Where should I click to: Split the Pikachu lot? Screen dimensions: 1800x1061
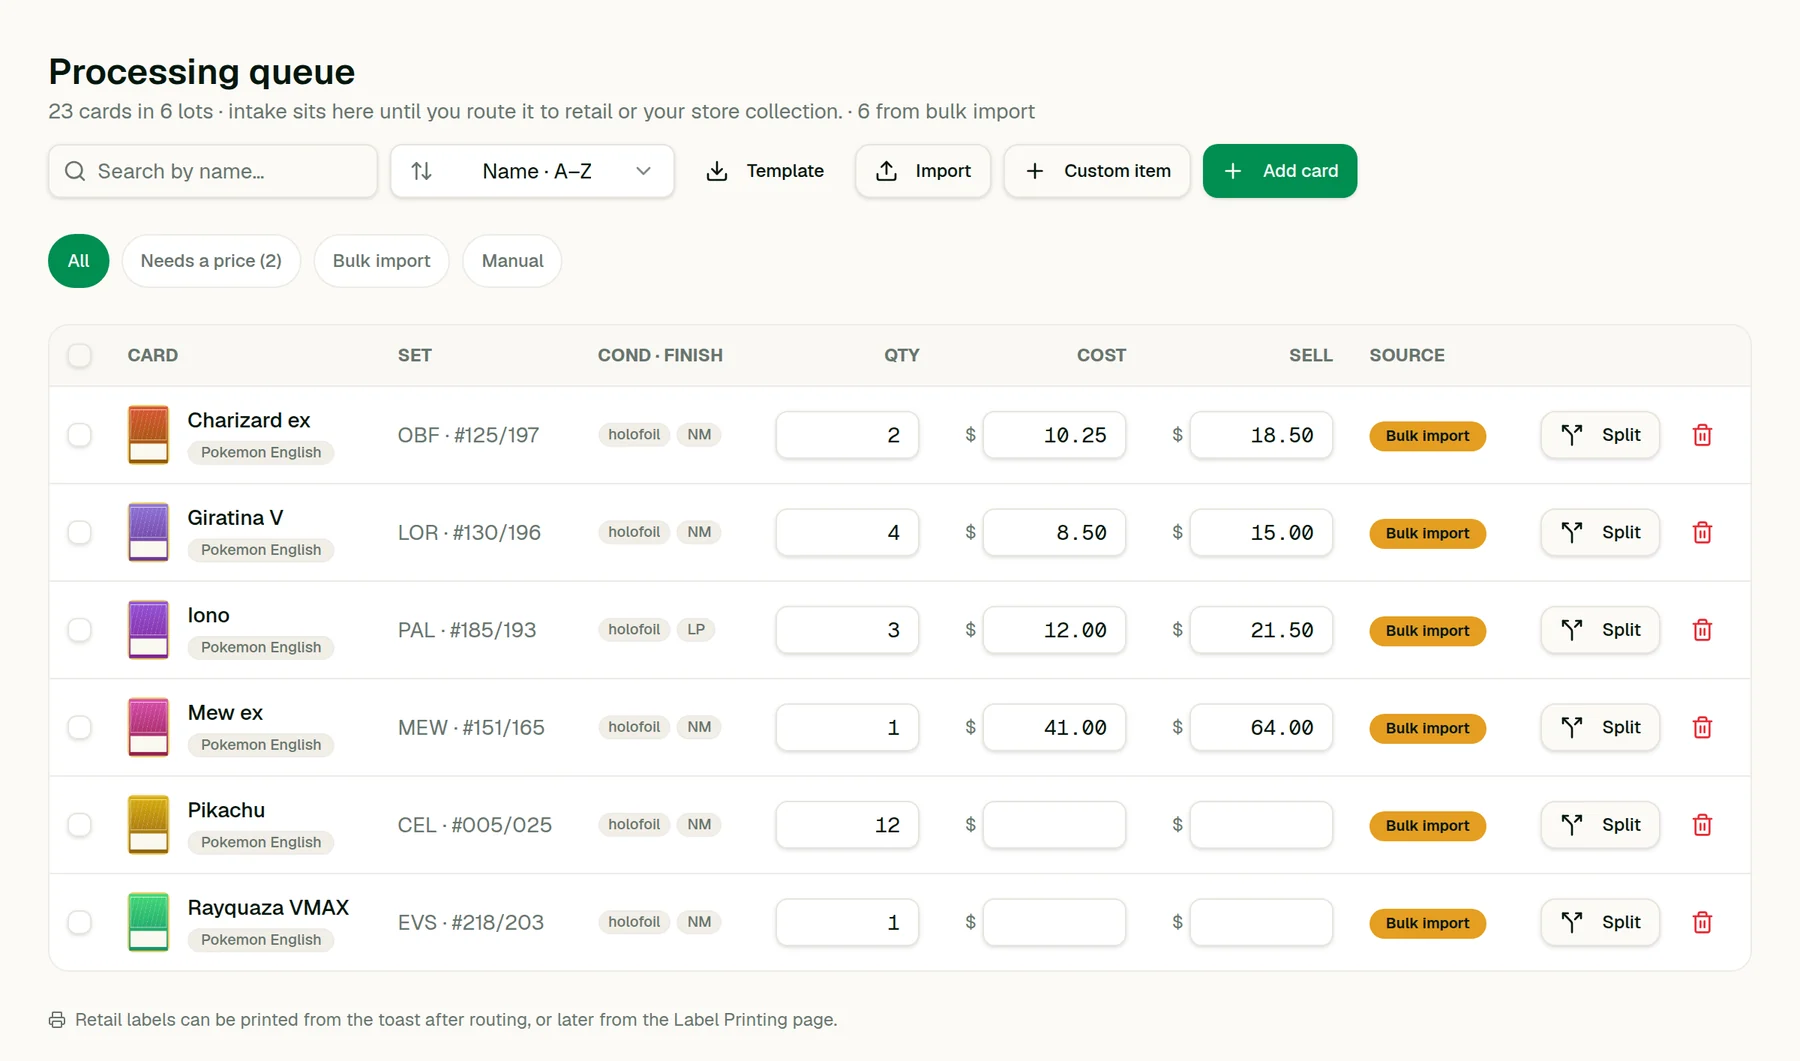pyautogui.click(x=1600, y=825)
